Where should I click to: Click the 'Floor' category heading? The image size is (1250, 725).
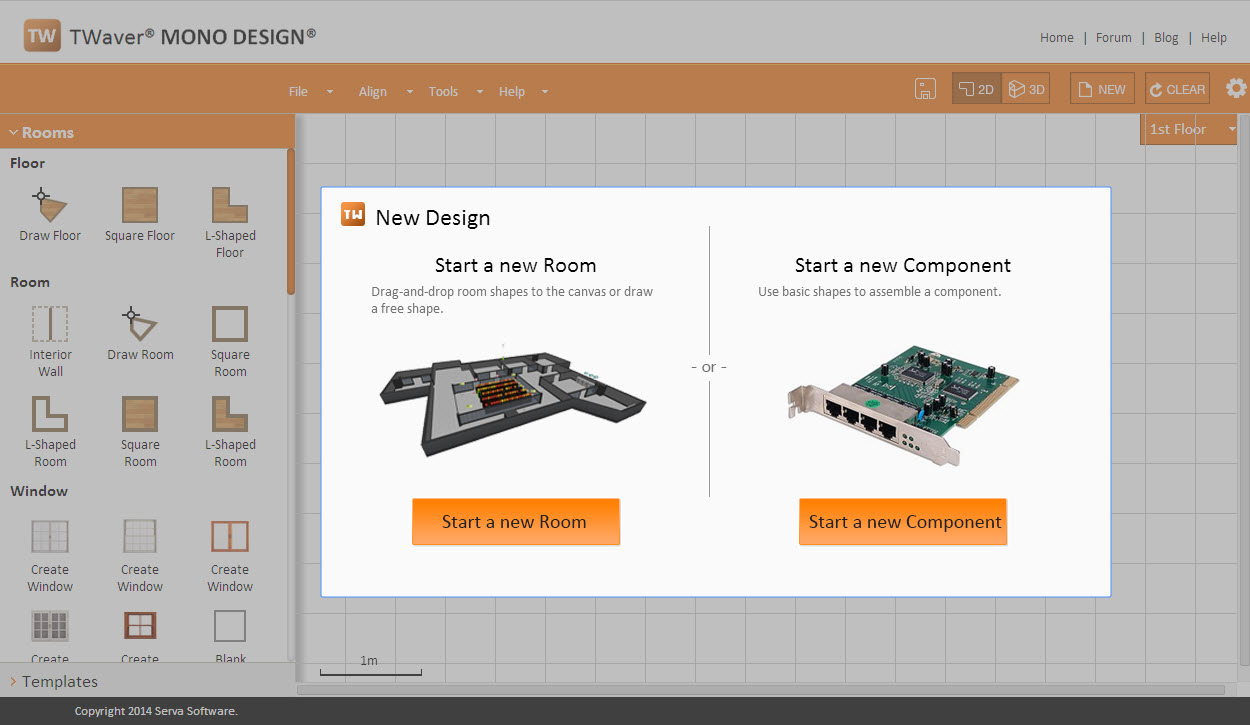pyautogui.click(x=28, y=163)
